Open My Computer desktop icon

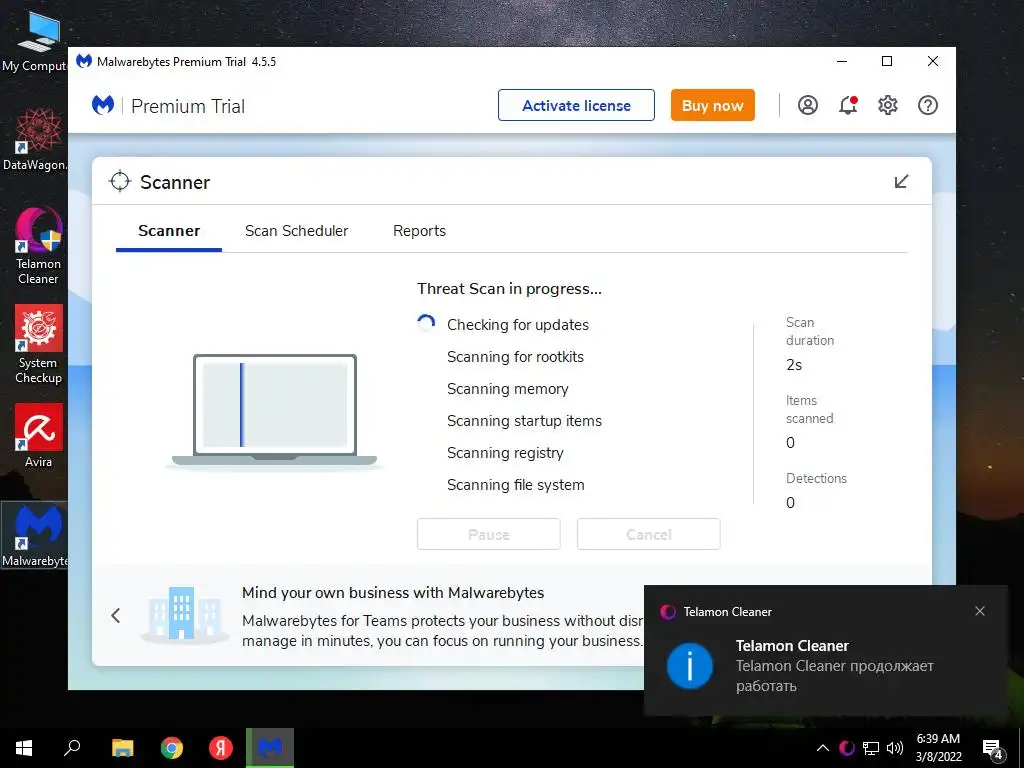37,41
